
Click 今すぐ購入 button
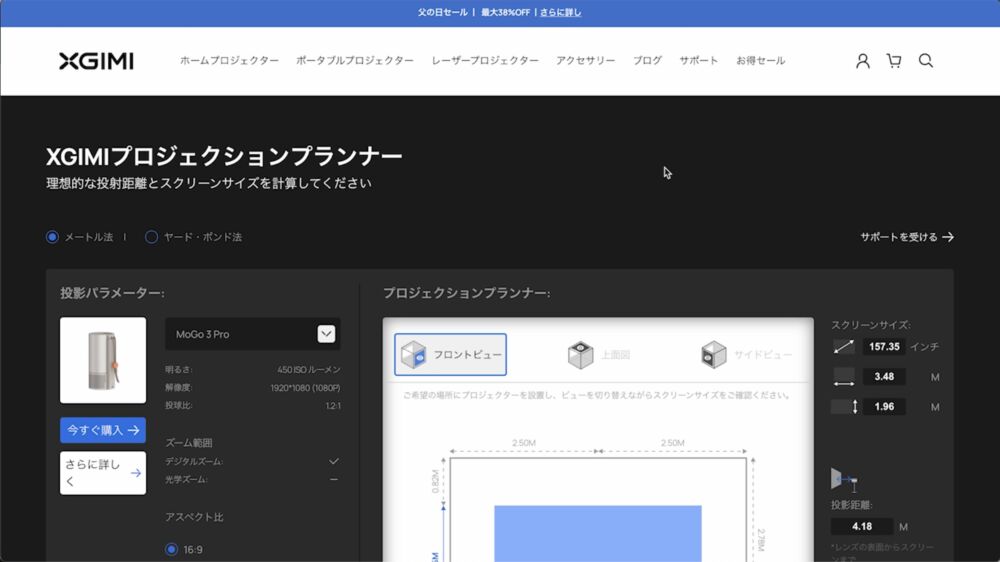tap(103, 430)
